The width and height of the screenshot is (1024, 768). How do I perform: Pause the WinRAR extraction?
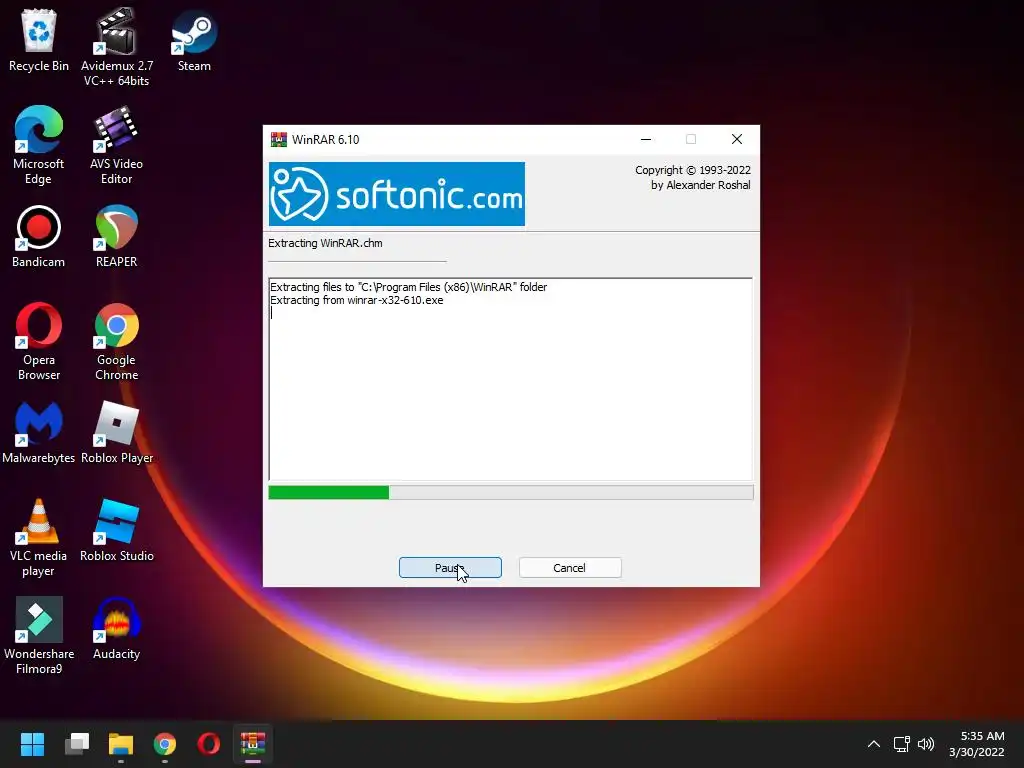[x=450, y=568]
